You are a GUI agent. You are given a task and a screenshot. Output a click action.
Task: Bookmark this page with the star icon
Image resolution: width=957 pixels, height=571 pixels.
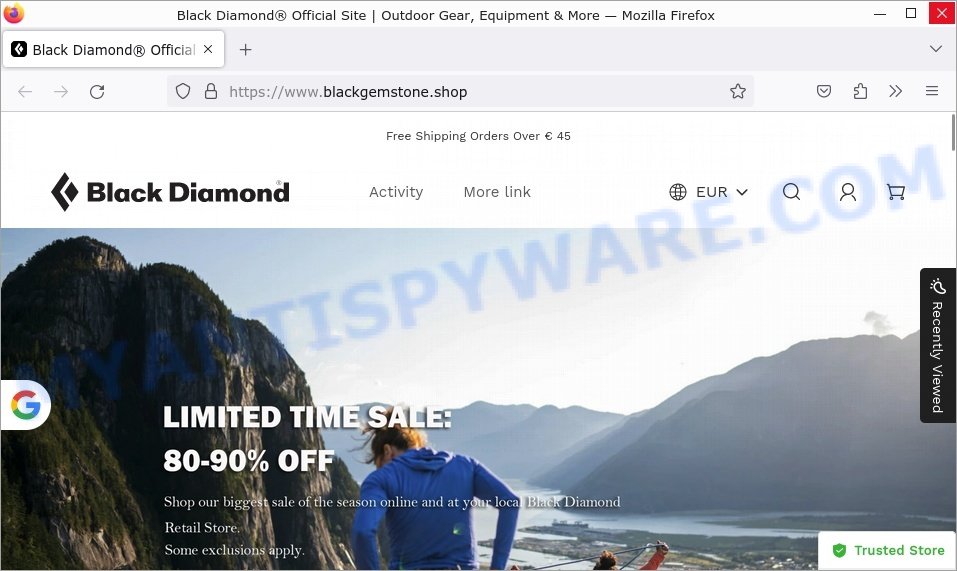click(738, 92)
